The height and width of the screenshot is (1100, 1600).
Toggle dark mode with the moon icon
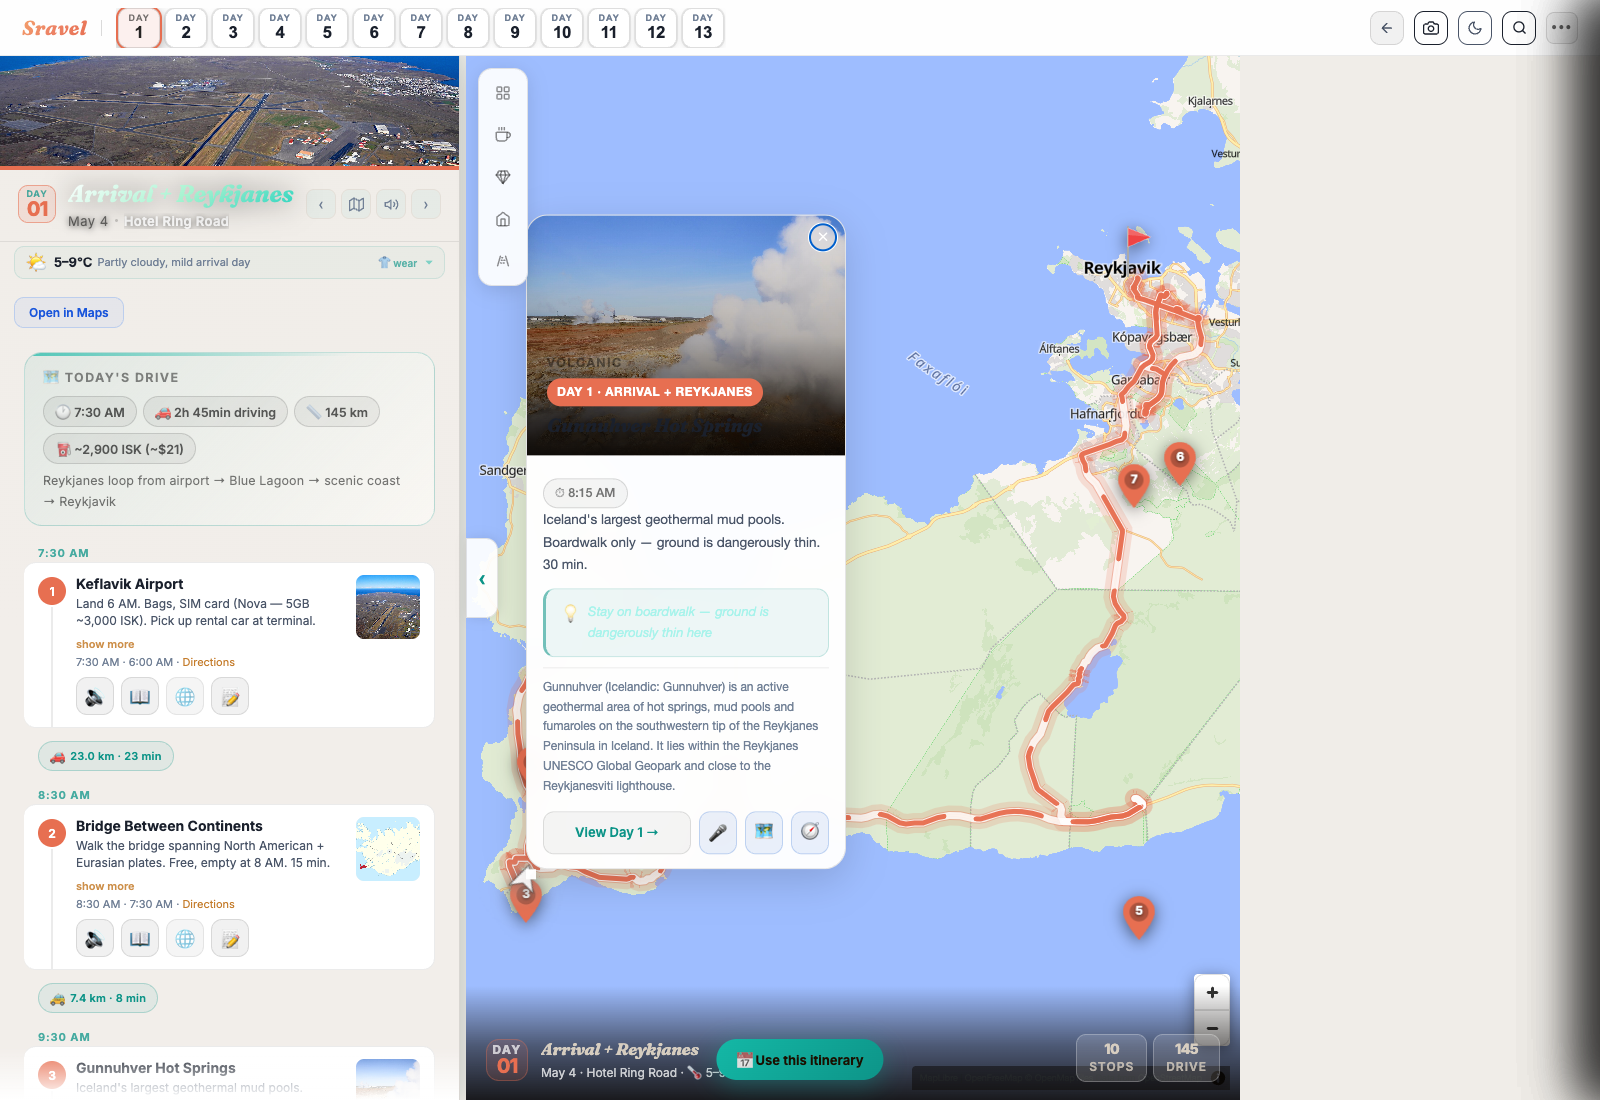pos(1474,28)
